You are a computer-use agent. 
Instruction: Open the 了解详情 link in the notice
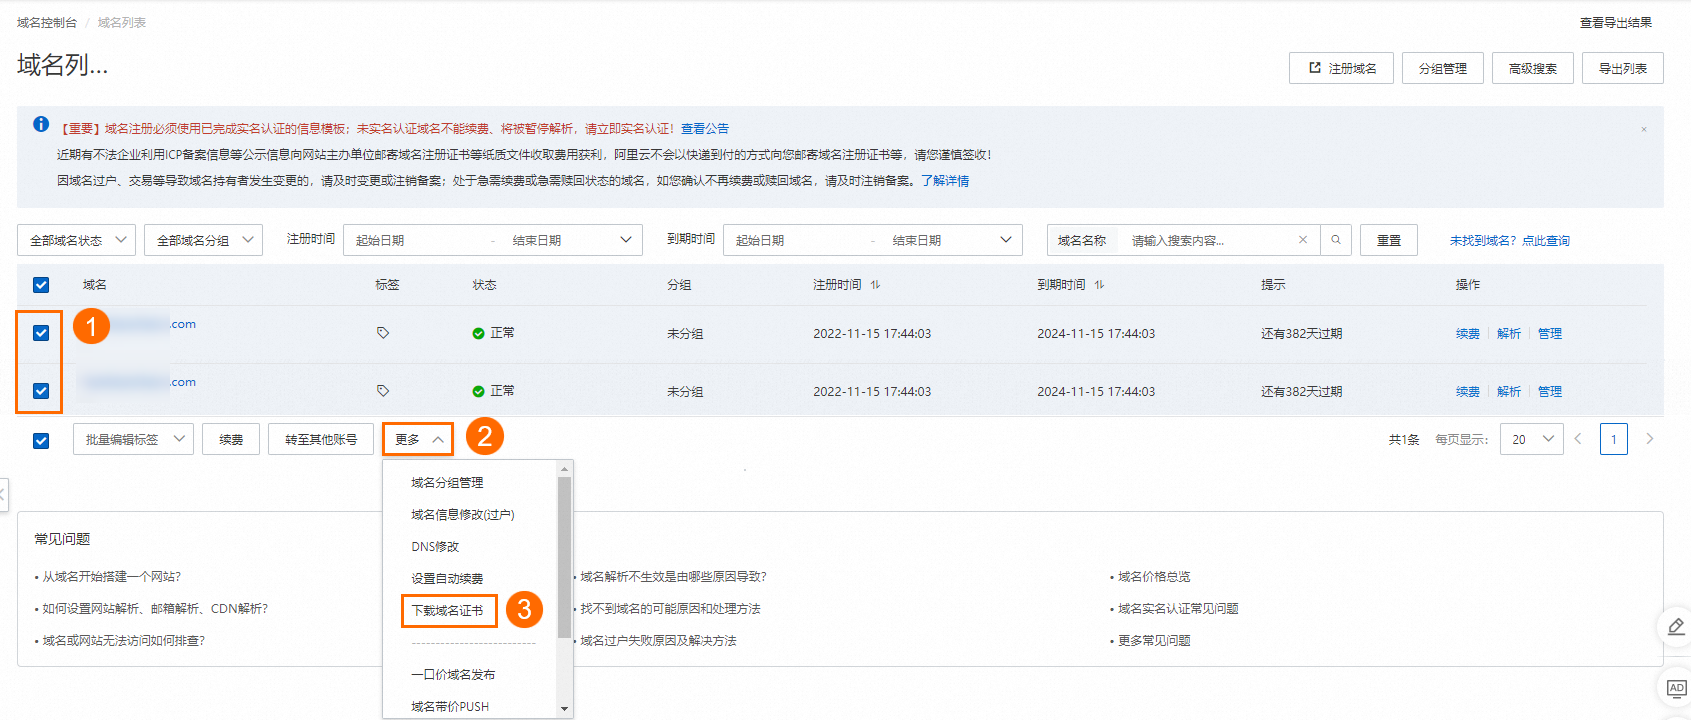point(945,181)
